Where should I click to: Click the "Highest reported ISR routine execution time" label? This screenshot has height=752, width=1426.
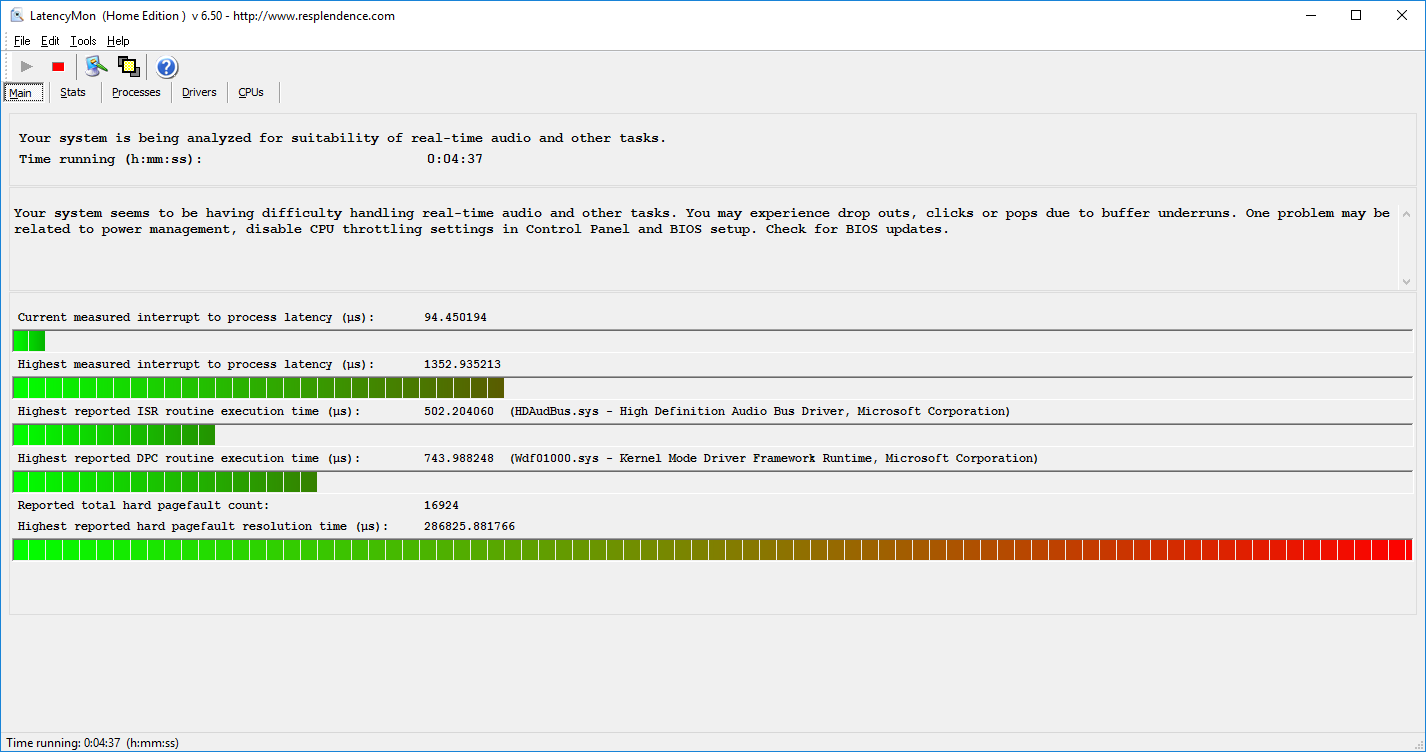click(189, 411)
